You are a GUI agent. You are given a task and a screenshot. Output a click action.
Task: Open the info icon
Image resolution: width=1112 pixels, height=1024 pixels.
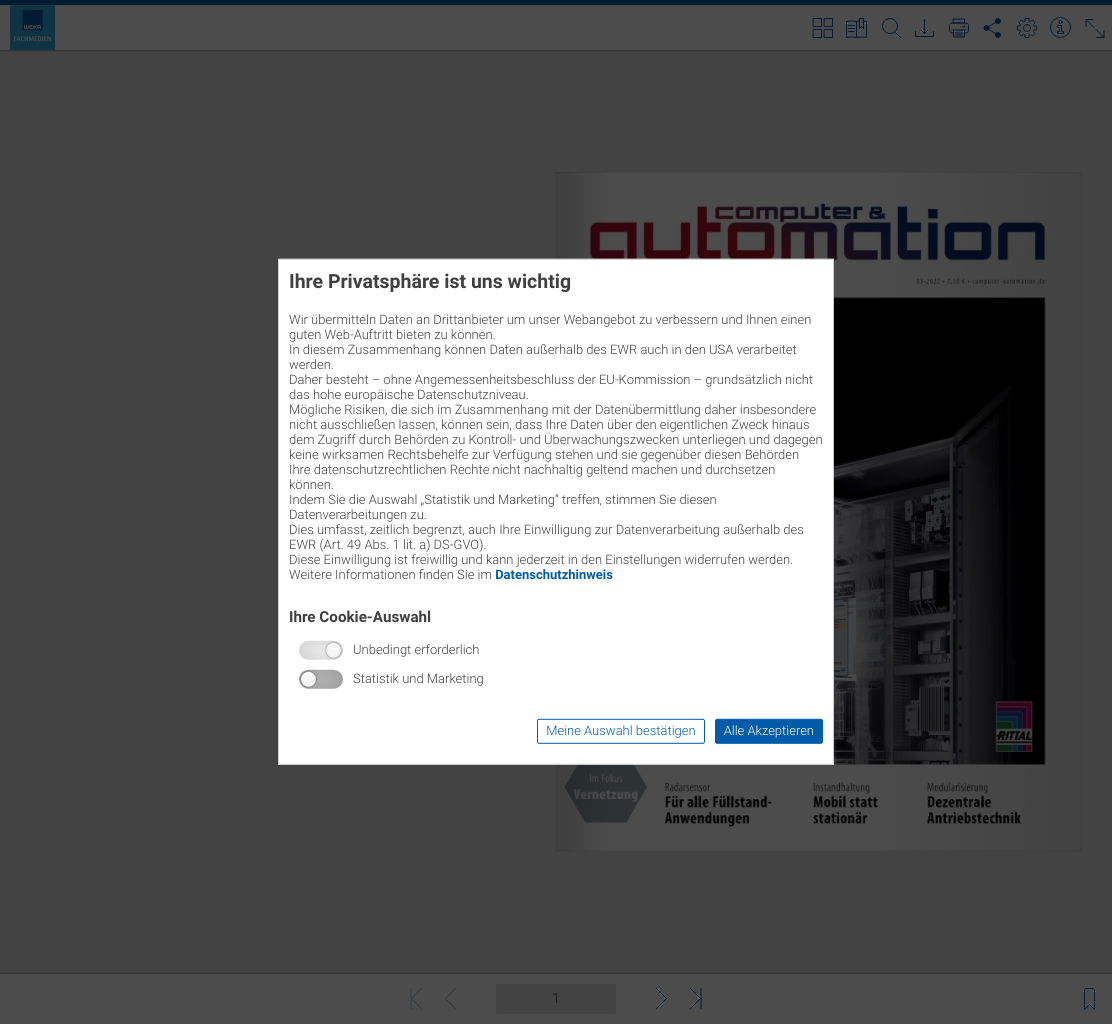coord(1060,28)
